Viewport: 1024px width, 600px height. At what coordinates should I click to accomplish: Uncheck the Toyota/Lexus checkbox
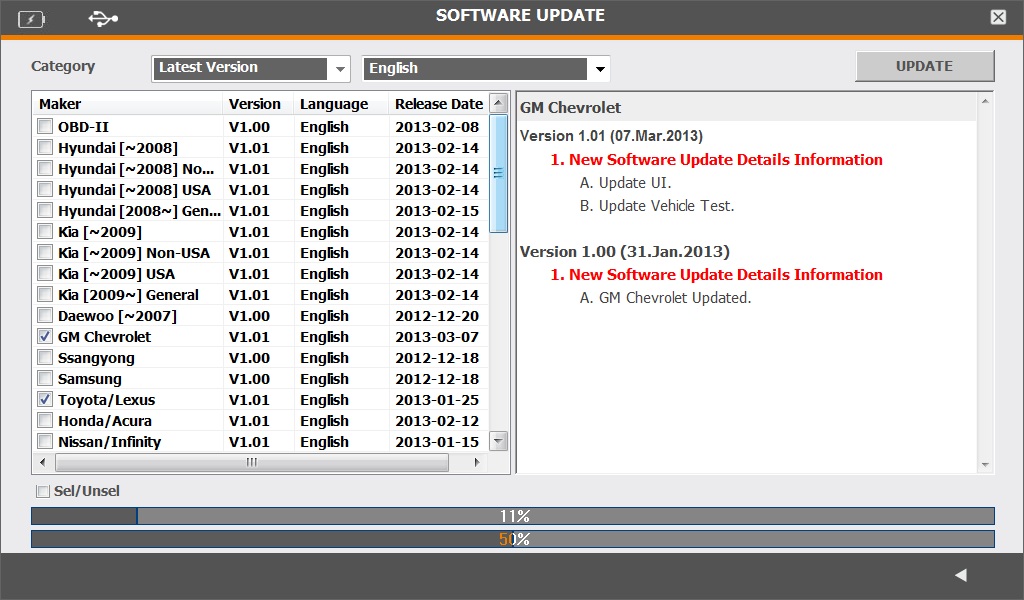(x=45, y=400)
